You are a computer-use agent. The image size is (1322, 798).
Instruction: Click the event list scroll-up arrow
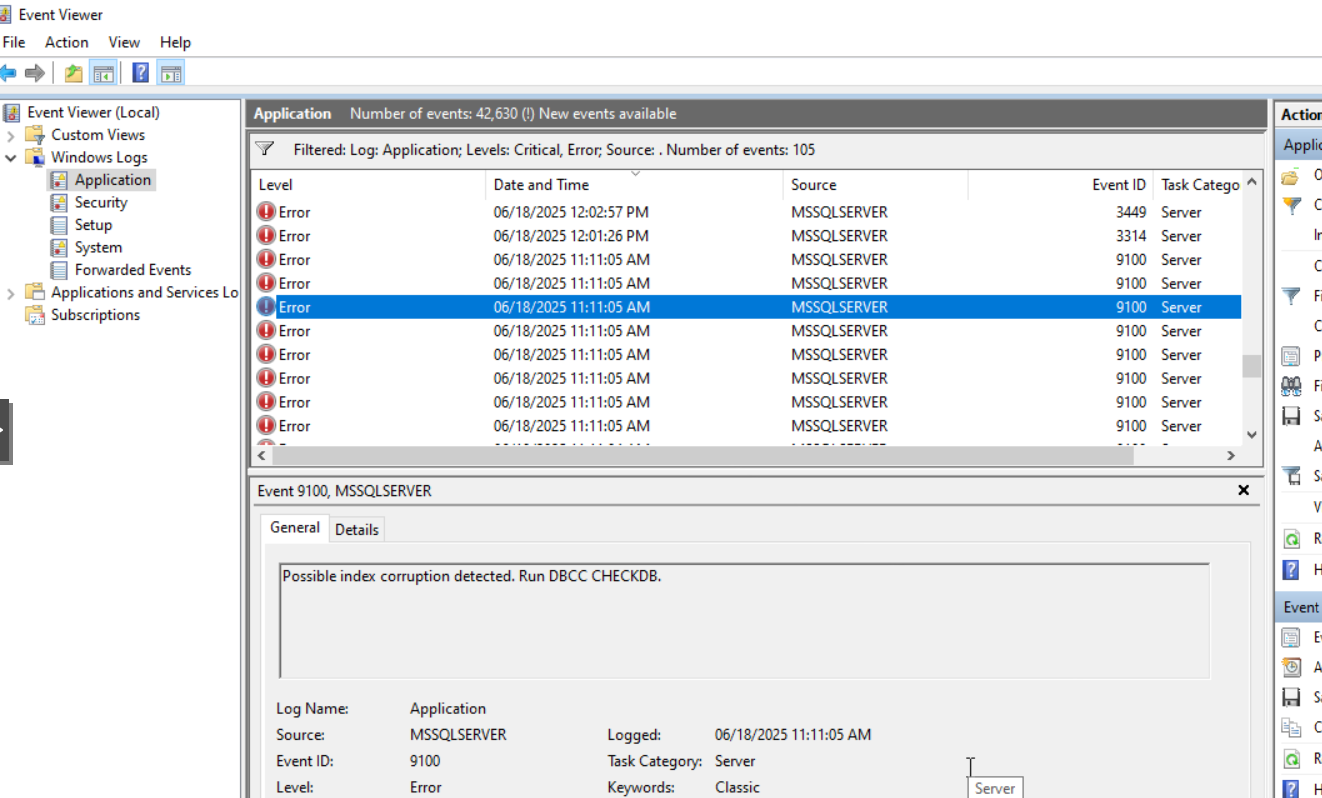pyautogui.click(x=1252, y=182)
